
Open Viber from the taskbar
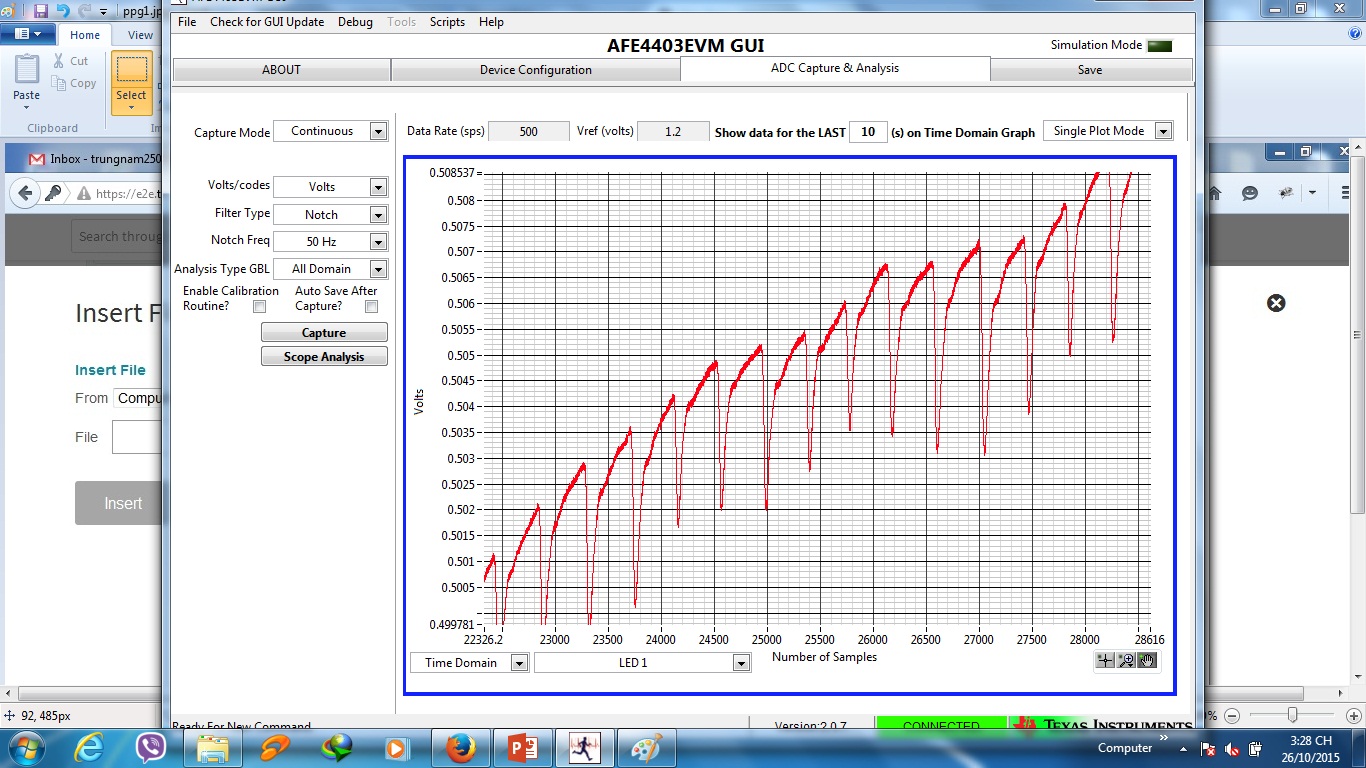coord(151,747)
